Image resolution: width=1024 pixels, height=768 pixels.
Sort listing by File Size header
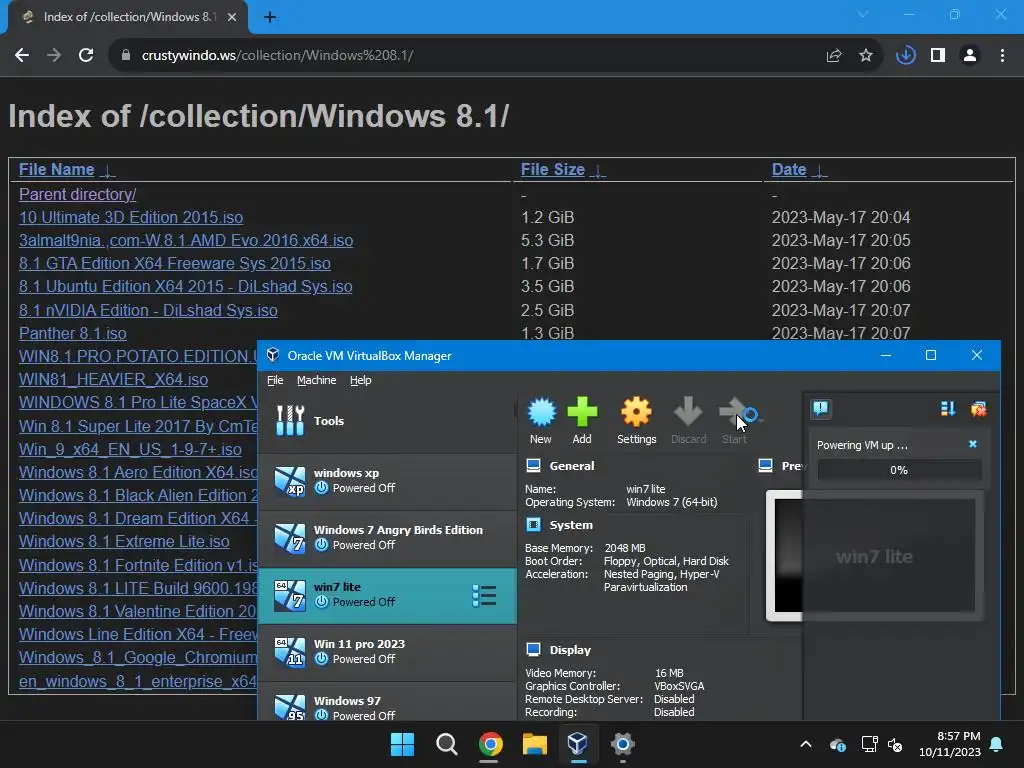click(x=563, y=170)
